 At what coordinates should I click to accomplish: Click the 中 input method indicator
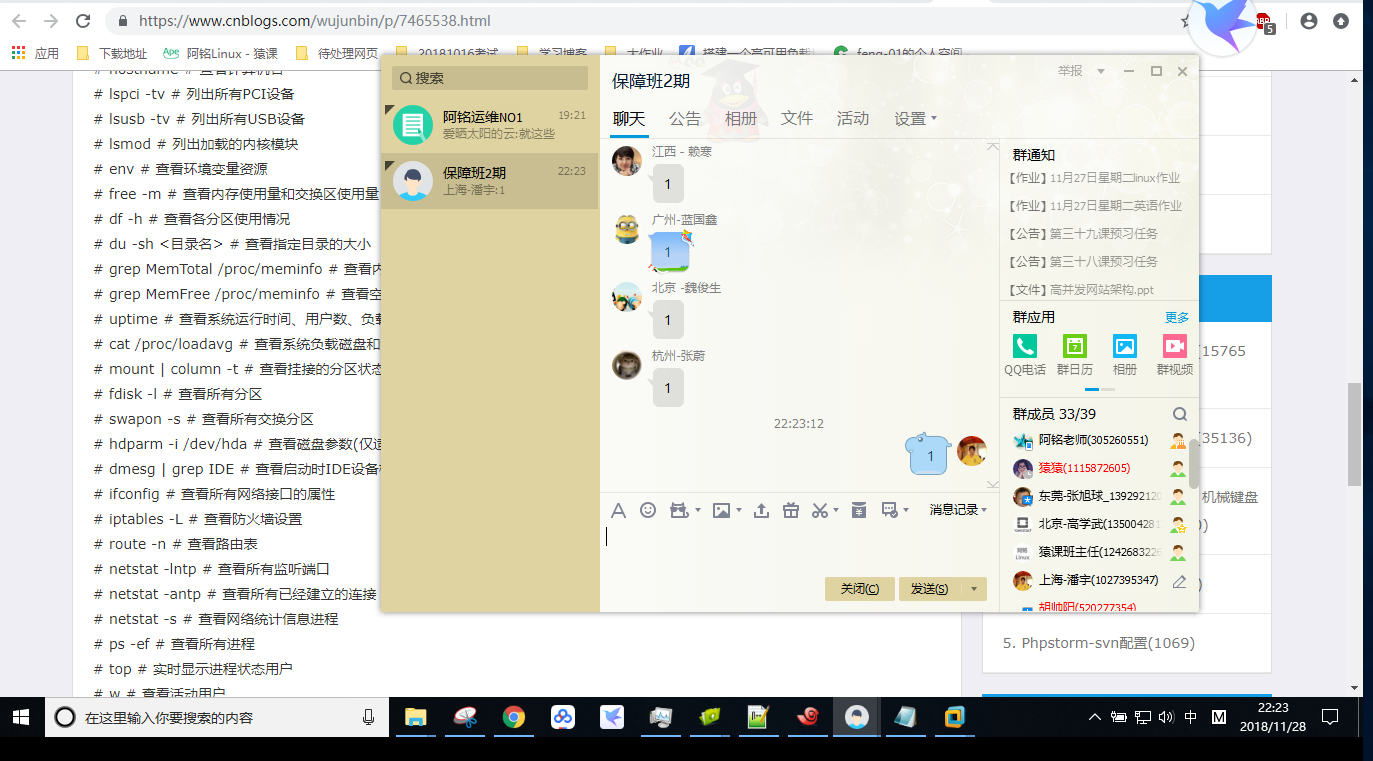point(1191,717)
